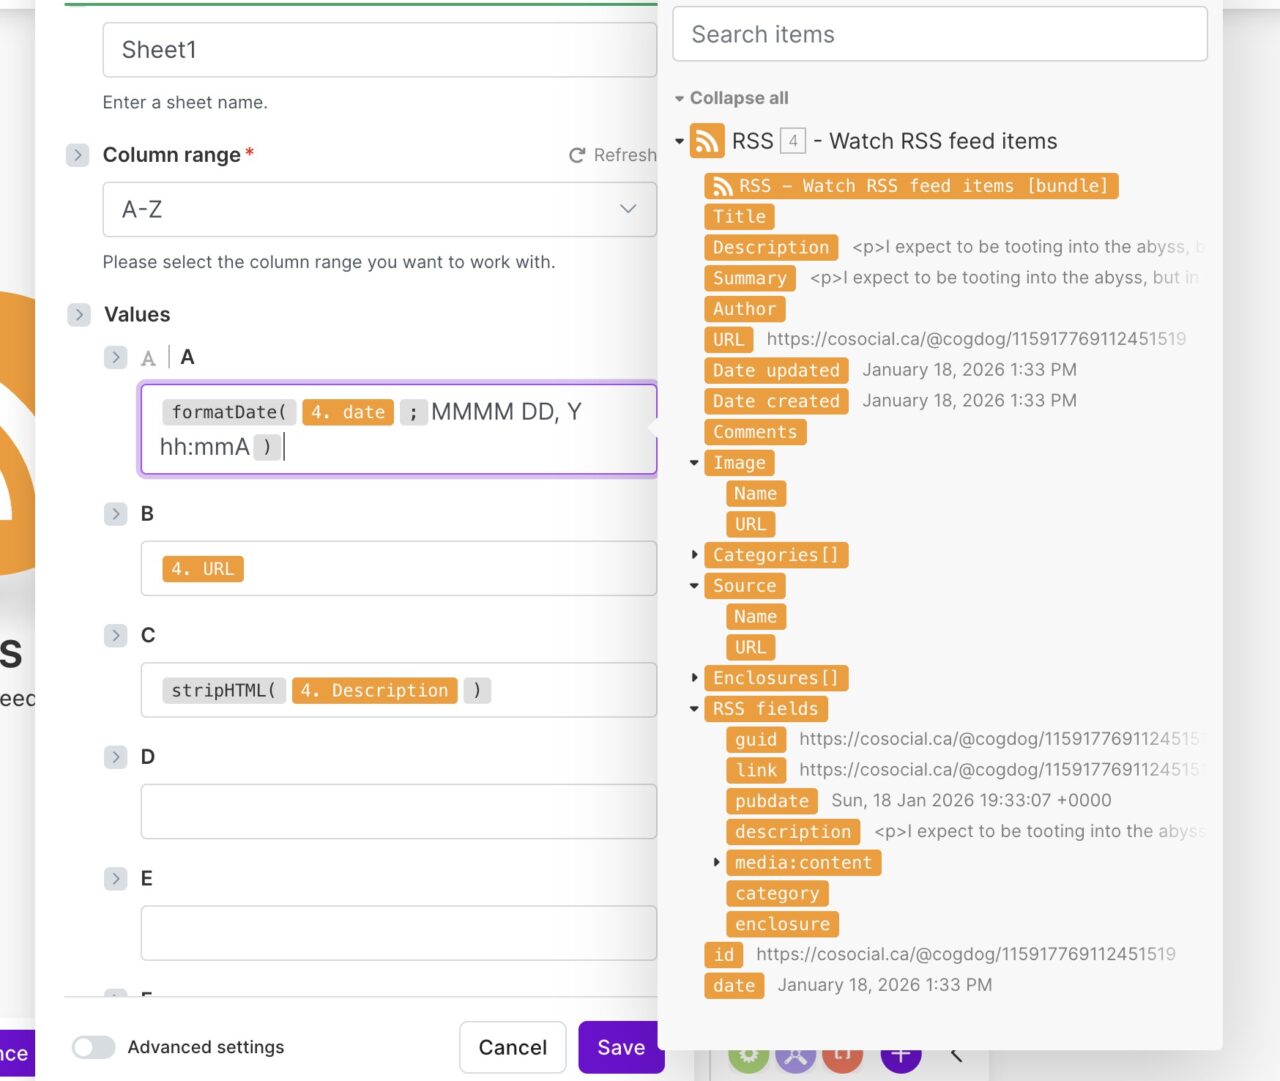Toggle the map icon beside column E

tap(116, 879)
